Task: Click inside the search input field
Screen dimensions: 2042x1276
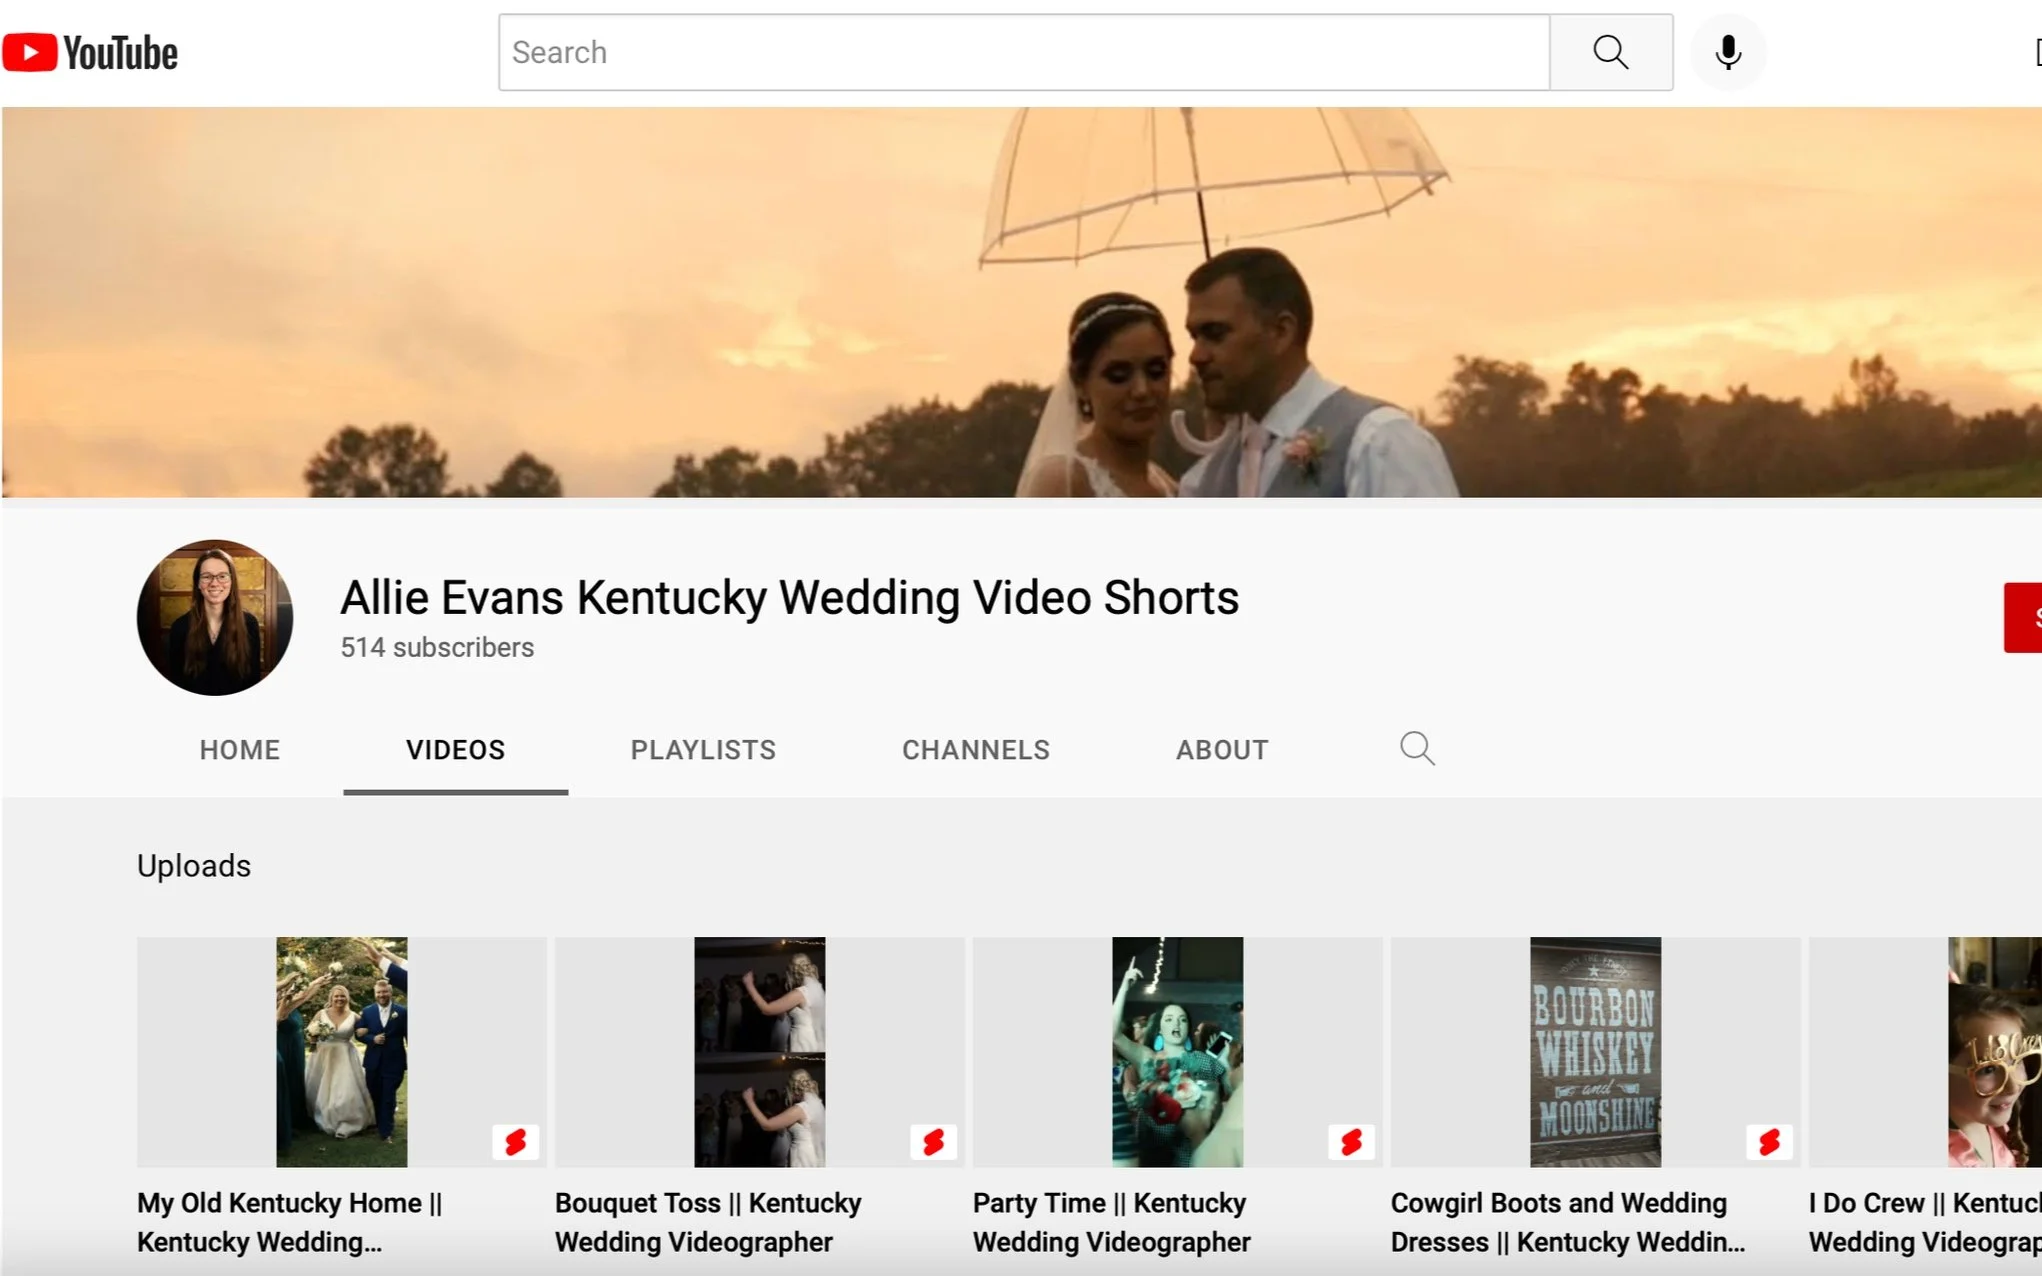Action: click(1020, 52)
